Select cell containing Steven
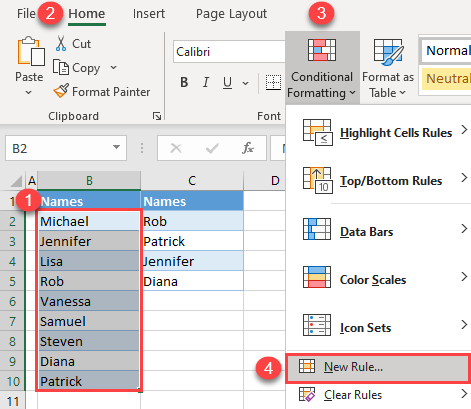Image resolution: width=471 pixels, height=409 pixels. pyautogui.click(x=89, y=341)
